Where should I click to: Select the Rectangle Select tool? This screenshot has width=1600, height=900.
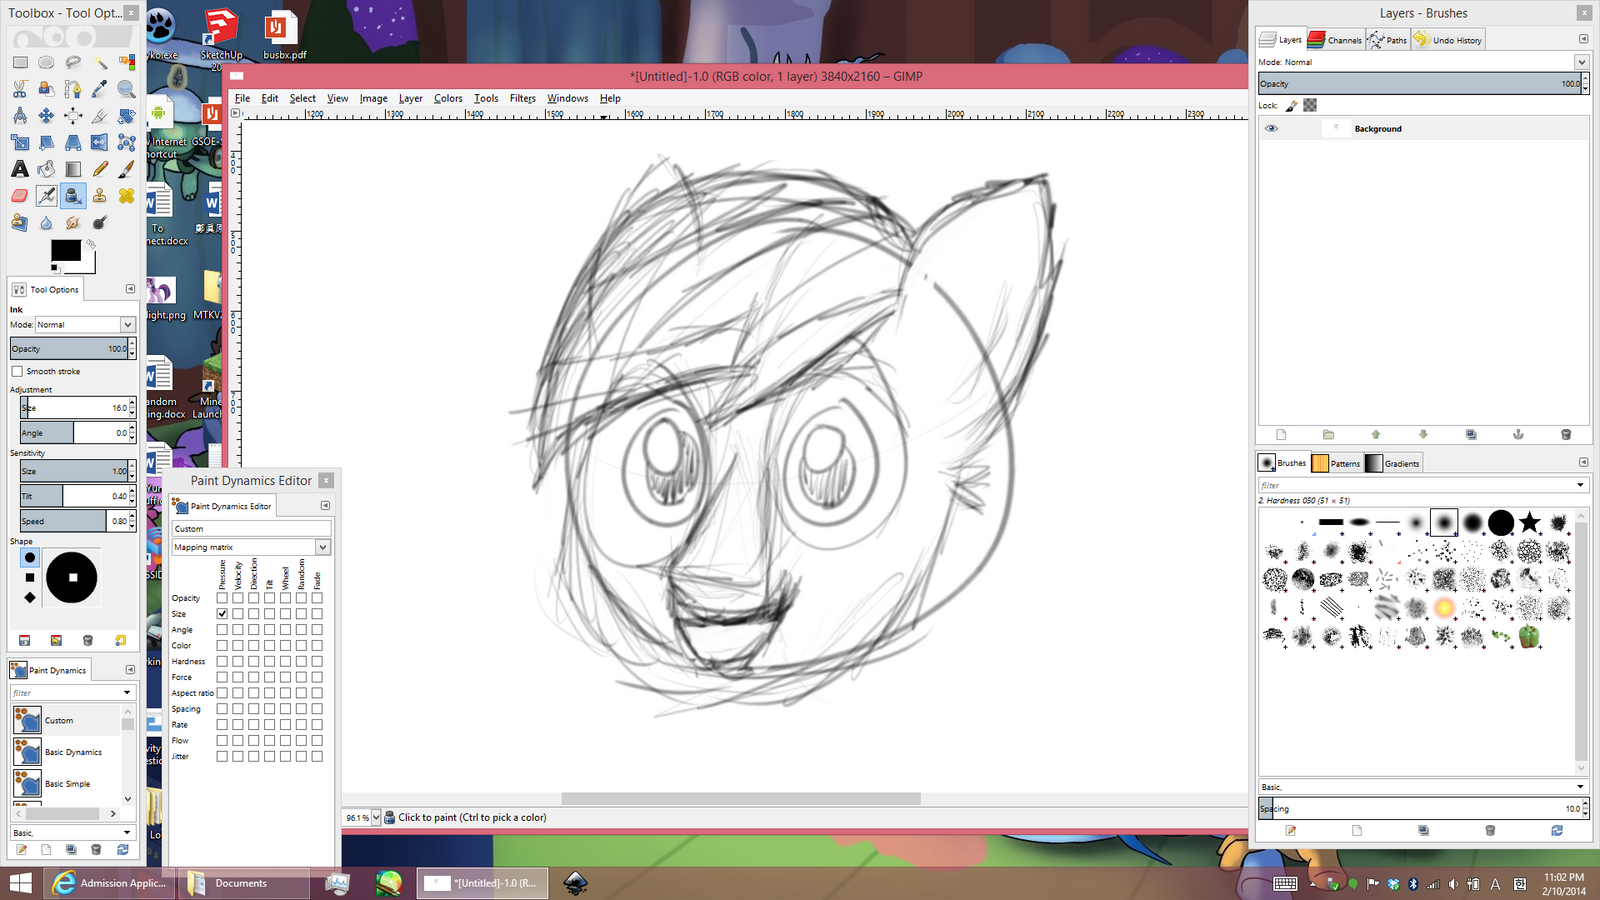pos(20,62)
